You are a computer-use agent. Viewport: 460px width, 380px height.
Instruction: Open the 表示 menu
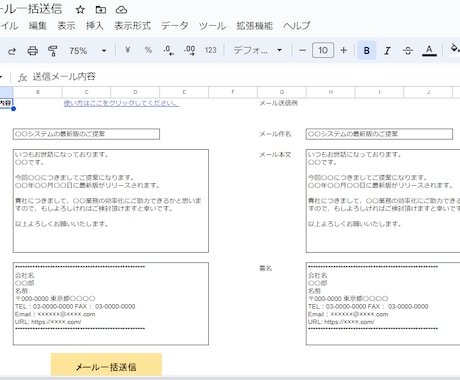66,26
